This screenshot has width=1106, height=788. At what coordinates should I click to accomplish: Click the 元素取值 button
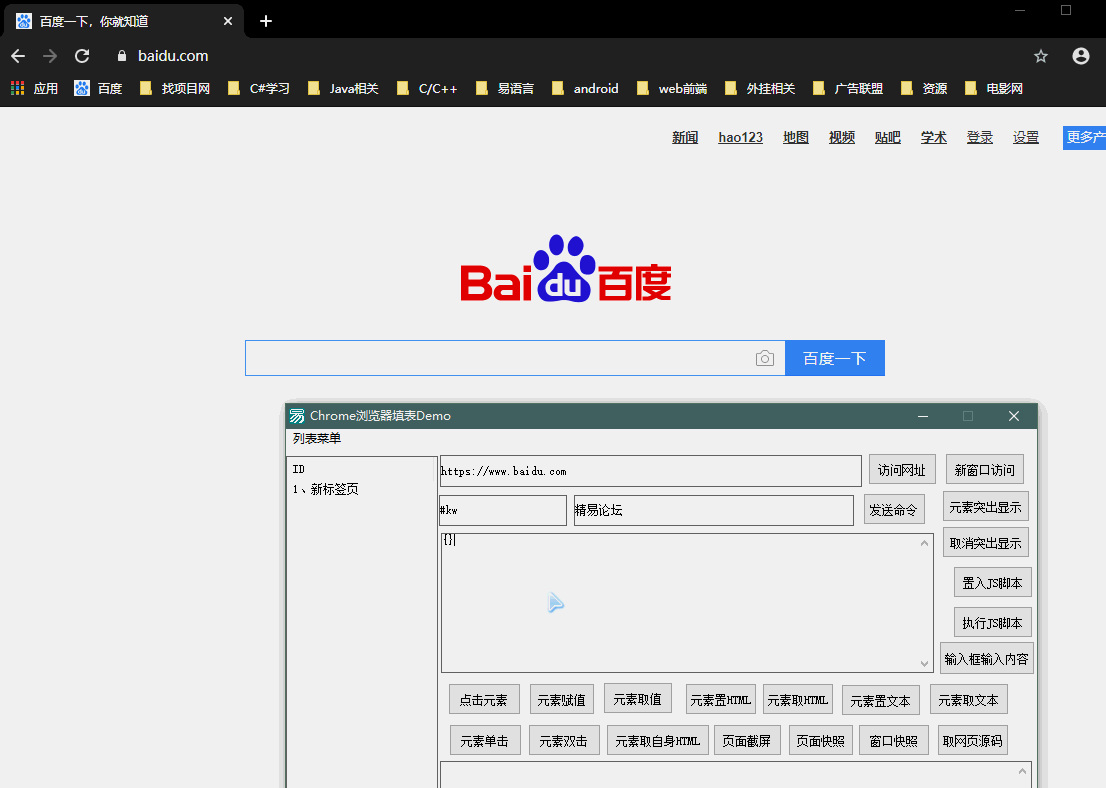638,698
